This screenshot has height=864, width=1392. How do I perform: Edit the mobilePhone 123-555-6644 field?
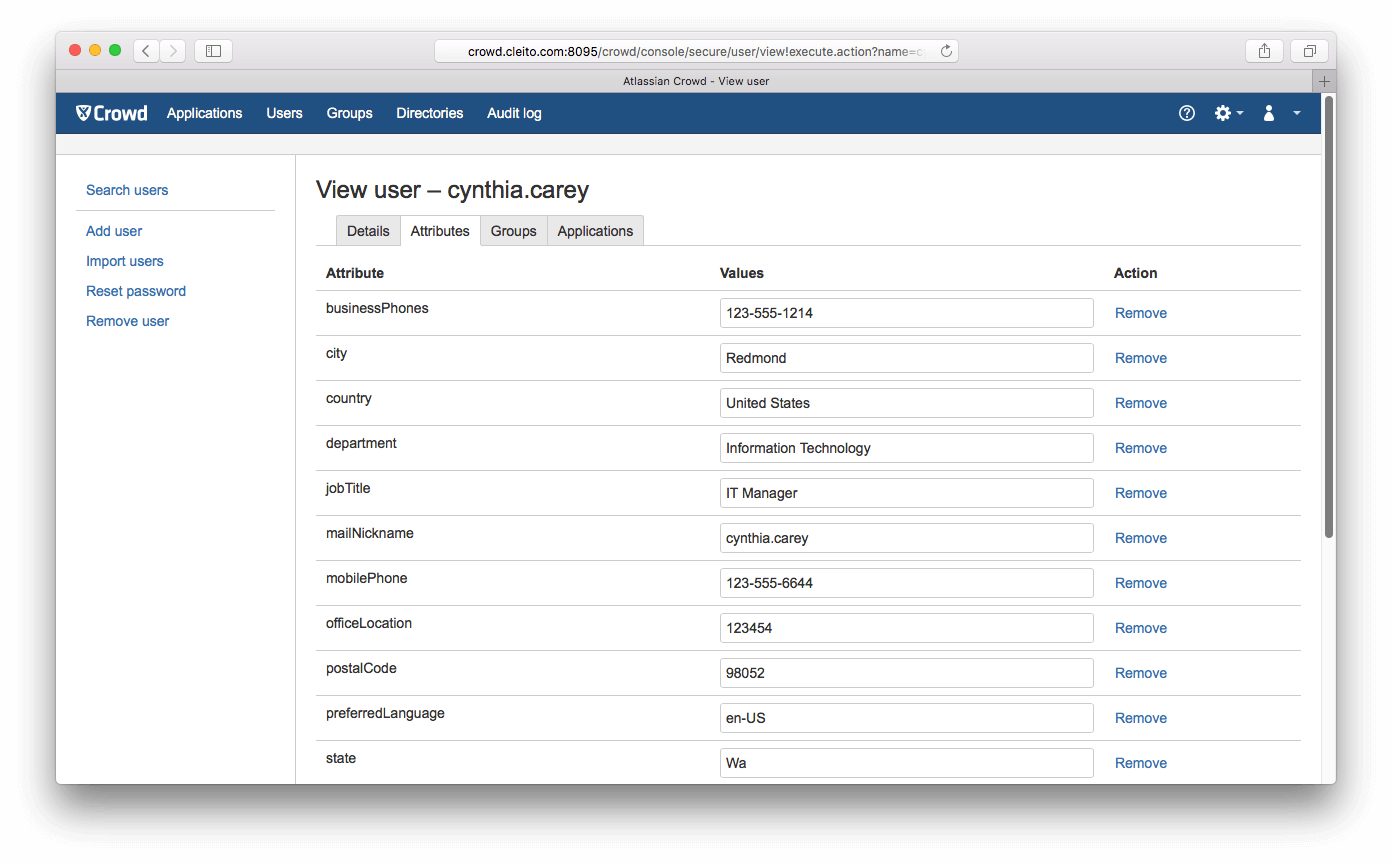[x=907, y=583]
